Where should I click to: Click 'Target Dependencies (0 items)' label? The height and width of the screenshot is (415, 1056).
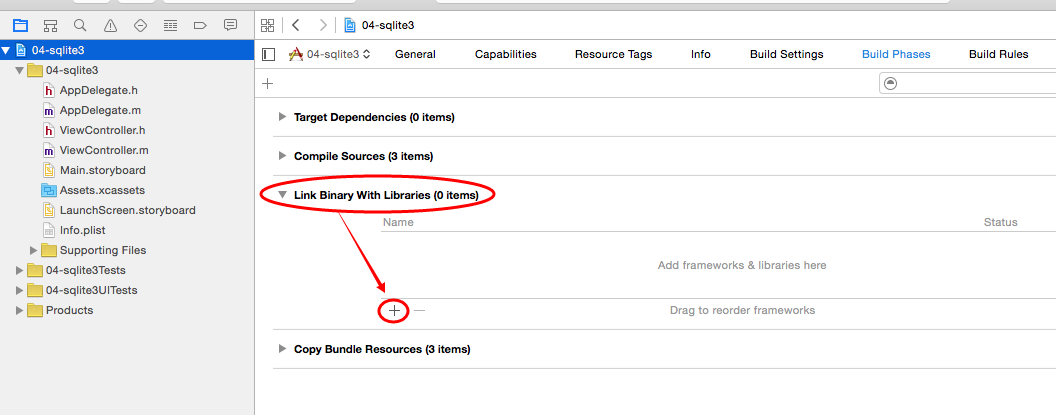click(x=374, y=117)
